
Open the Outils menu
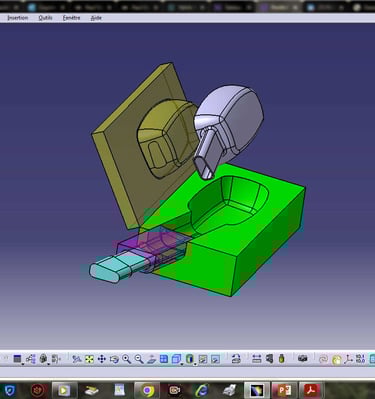[45, 18]
